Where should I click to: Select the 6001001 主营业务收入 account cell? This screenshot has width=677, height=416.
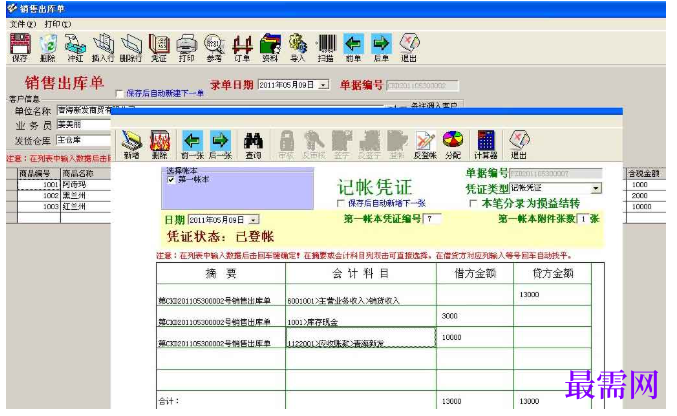361,295
